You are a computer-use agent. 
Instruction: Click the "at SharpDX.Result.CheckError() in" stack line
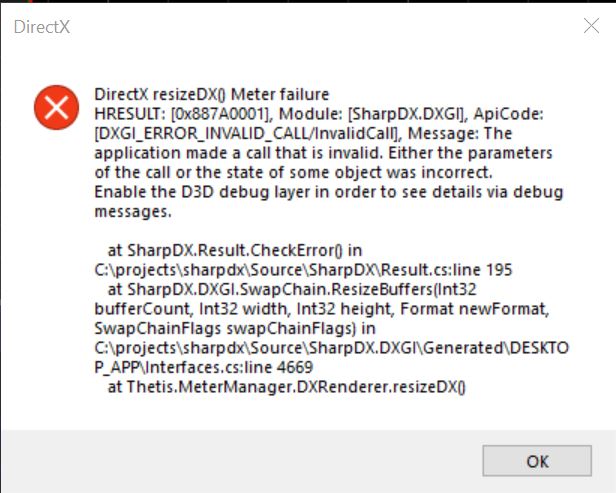click(x=235, y=250)
